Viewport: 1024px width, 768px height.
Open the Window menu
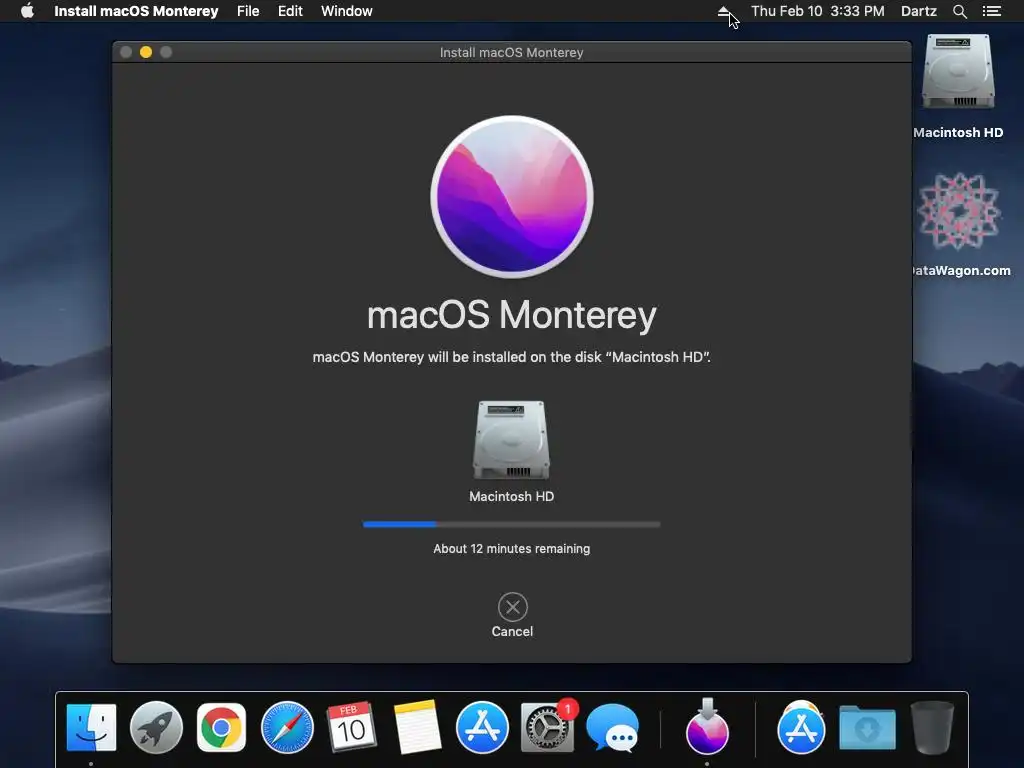coord(347,11)
